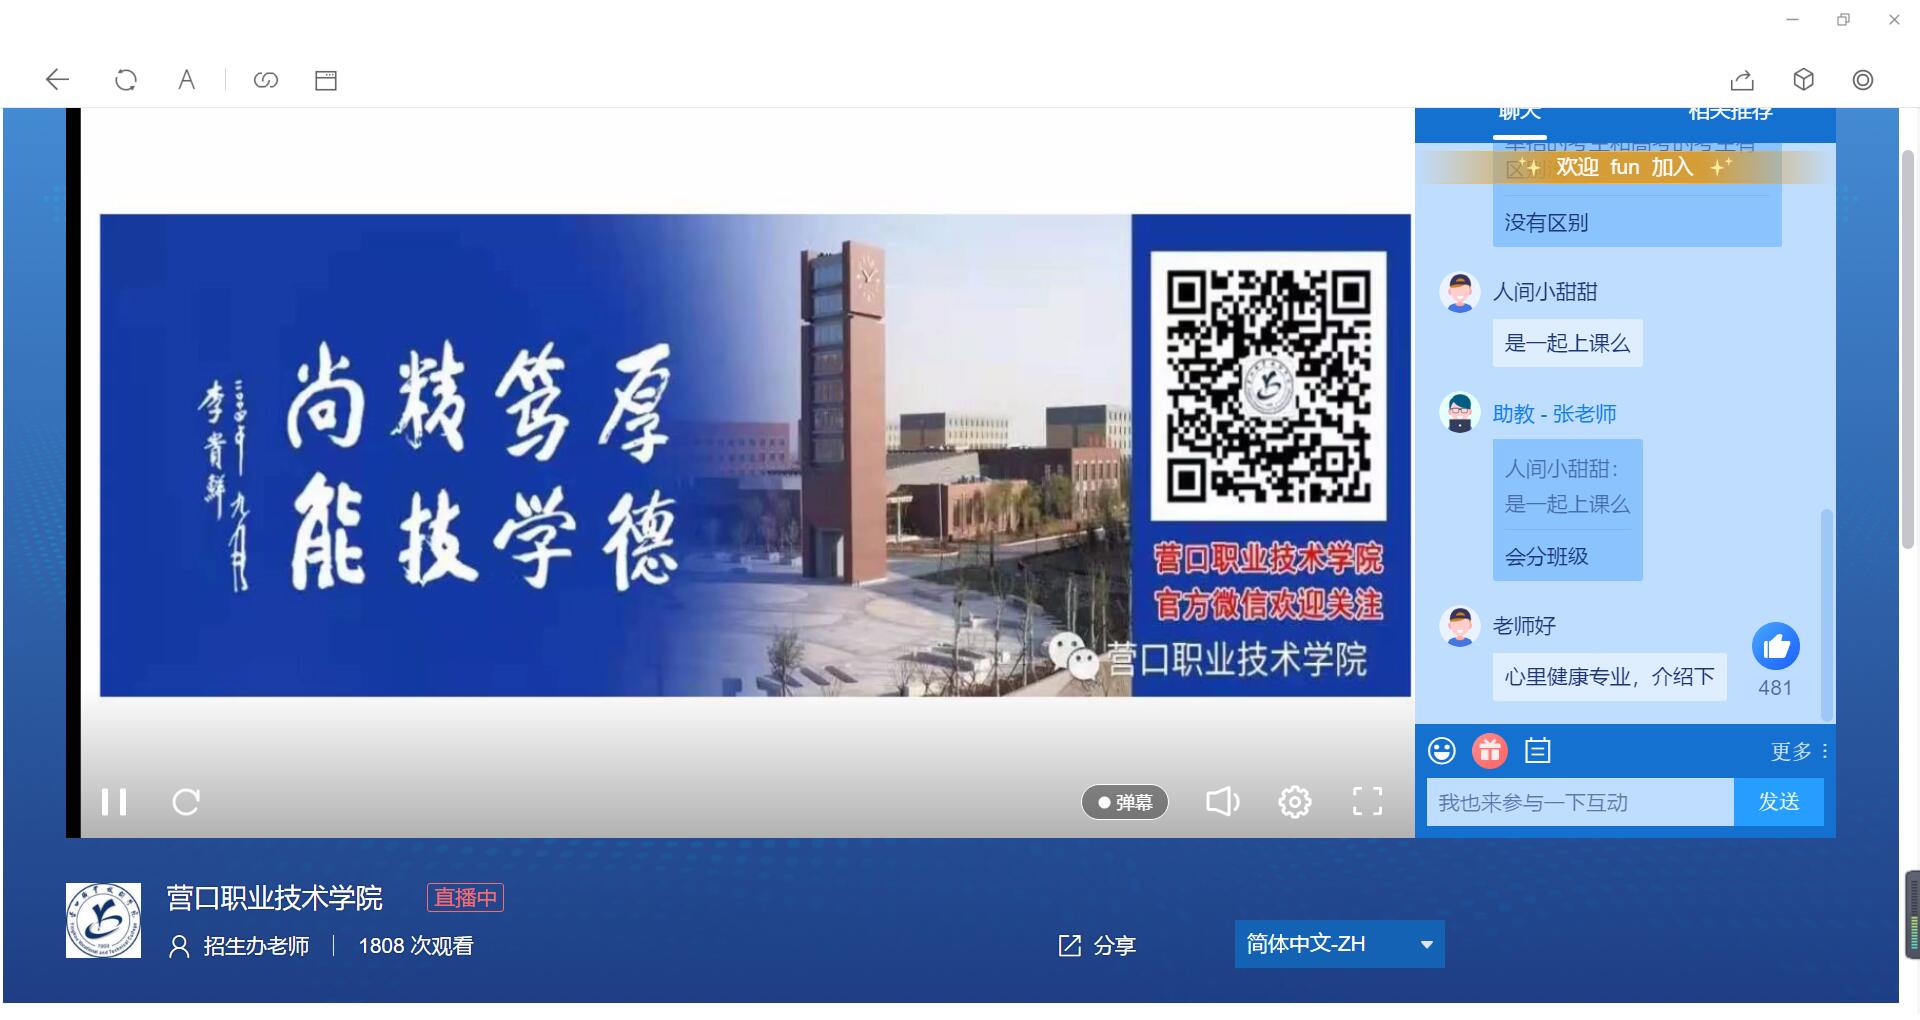Screen dimensions: 1920x1020
Task: Click avatar of 助教 - 张老师
Action: [x=1459, y=412]
